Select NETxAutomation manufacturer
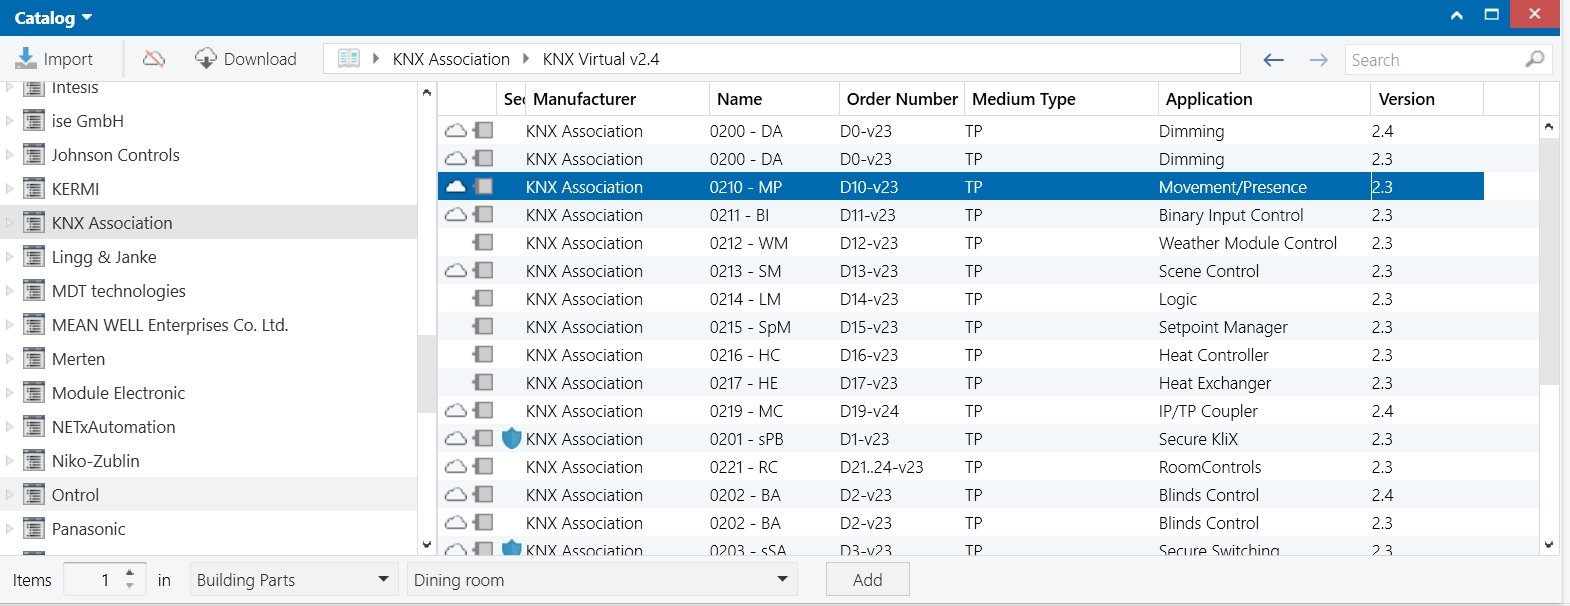The image size is (1570, 606). pos(113,427)
